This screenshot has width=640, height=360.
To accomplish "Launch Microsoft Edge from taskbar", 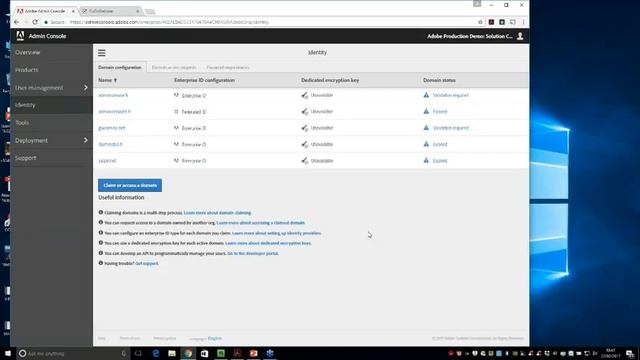I will 156,353.
